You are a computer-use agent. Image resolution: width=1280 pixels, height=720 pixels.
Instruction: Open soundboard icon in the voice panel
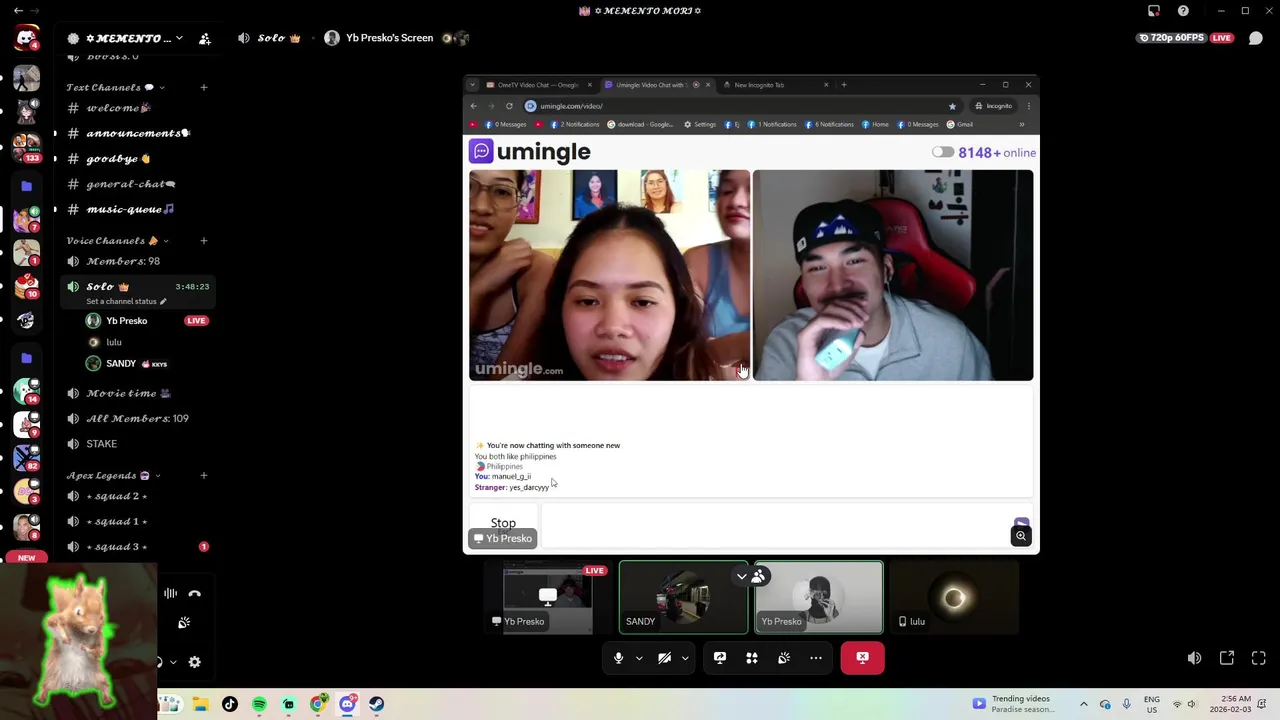(x=184, y=622)
